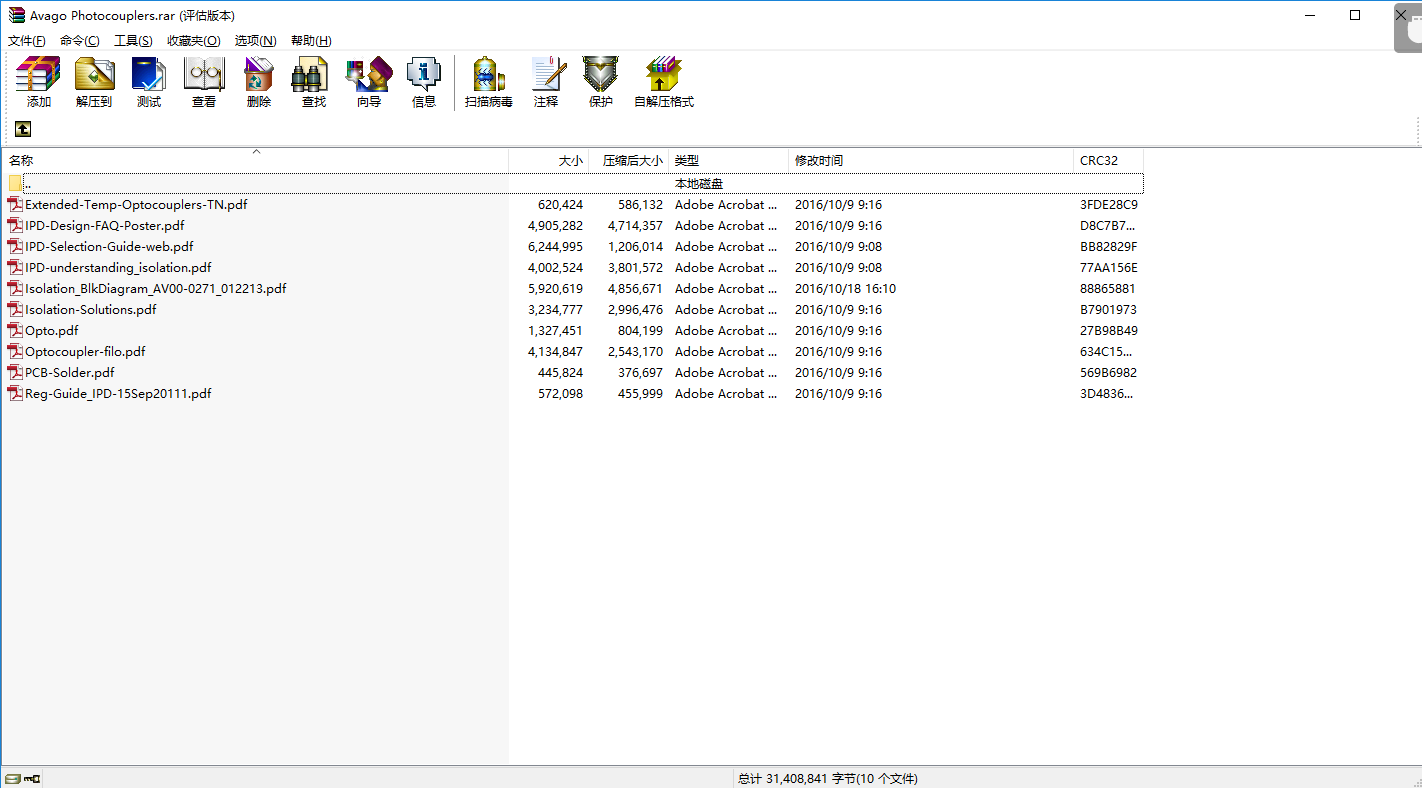This screenshot has width=1422, height=788.
Task: Click PDF icon of IPD-understanding_isolation.pdf
Action: 15,267
